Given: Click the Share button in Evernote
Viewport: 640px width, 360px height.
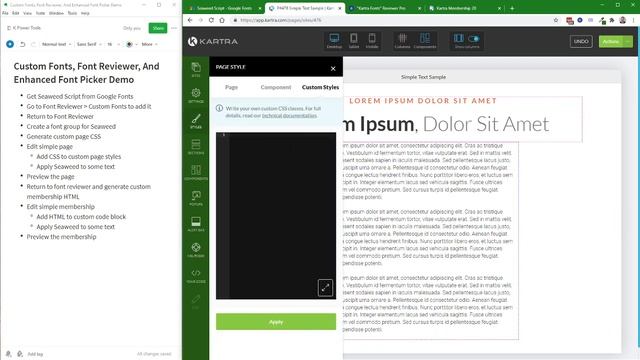Looking at the screenshot, I should (x=158, y=28).
